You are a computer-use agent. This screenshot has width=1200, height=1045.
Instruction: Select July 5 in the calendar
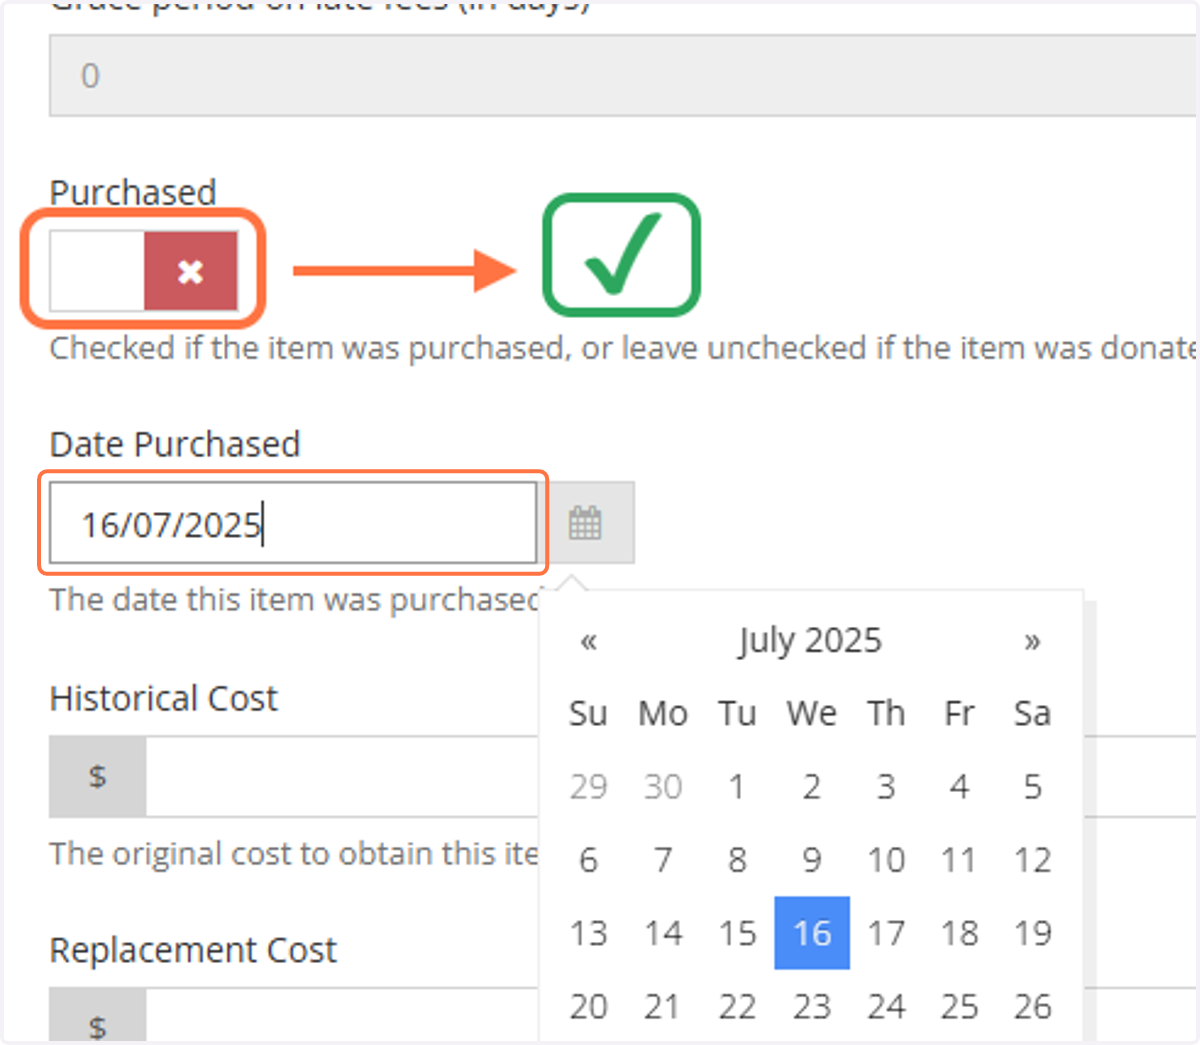click(1033, 787)
